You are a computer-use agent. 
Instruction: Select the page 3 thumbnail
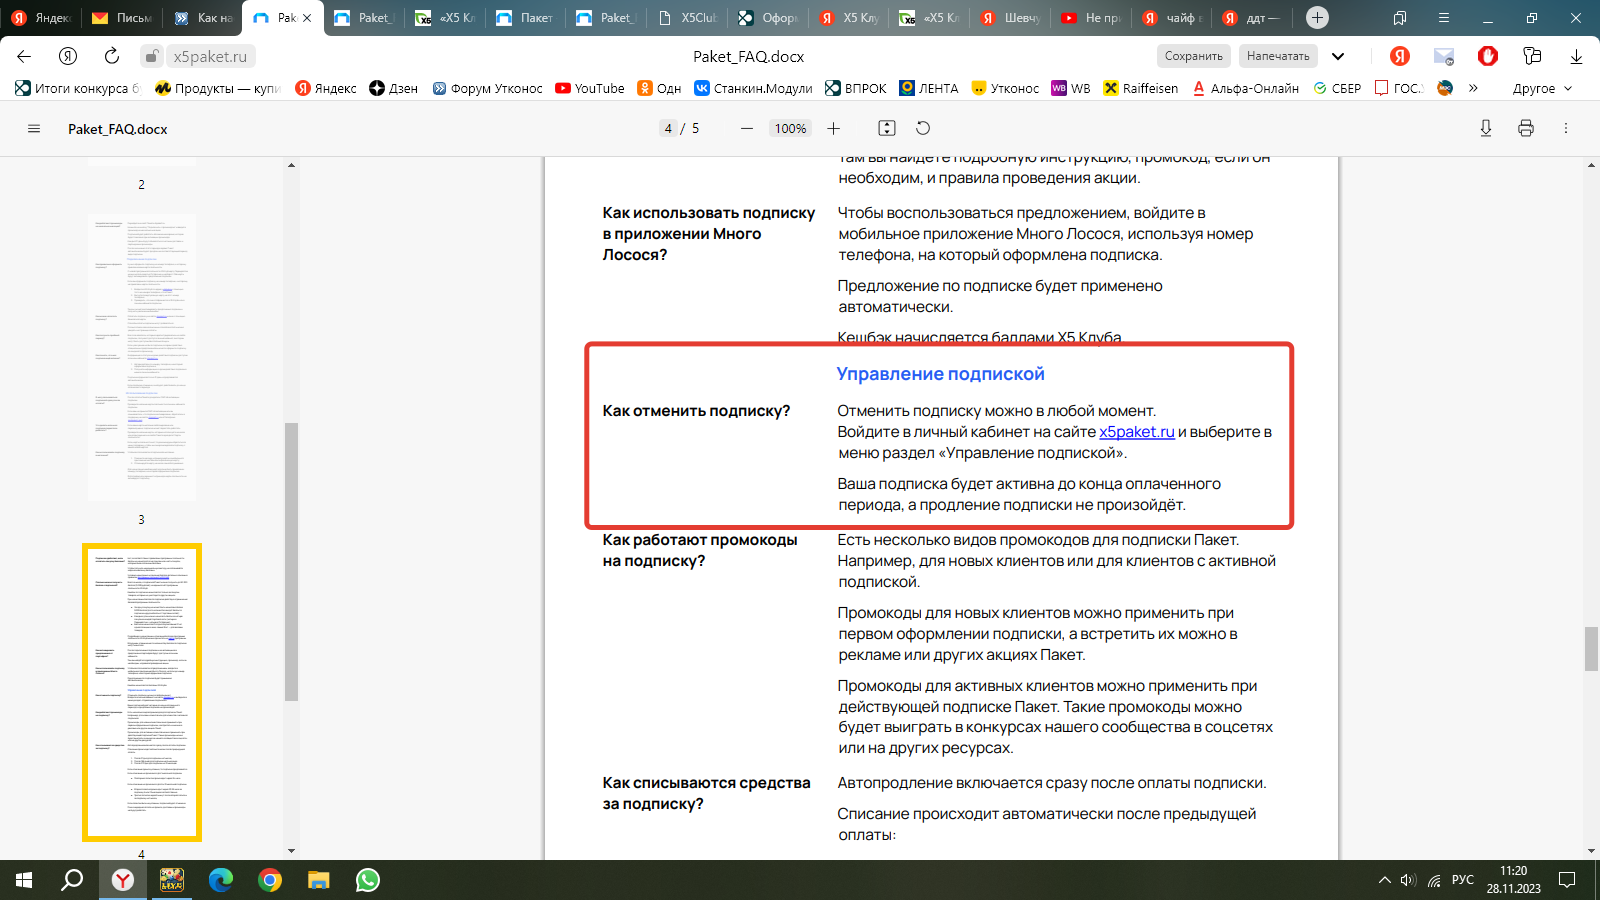click(x=141, y=357)
